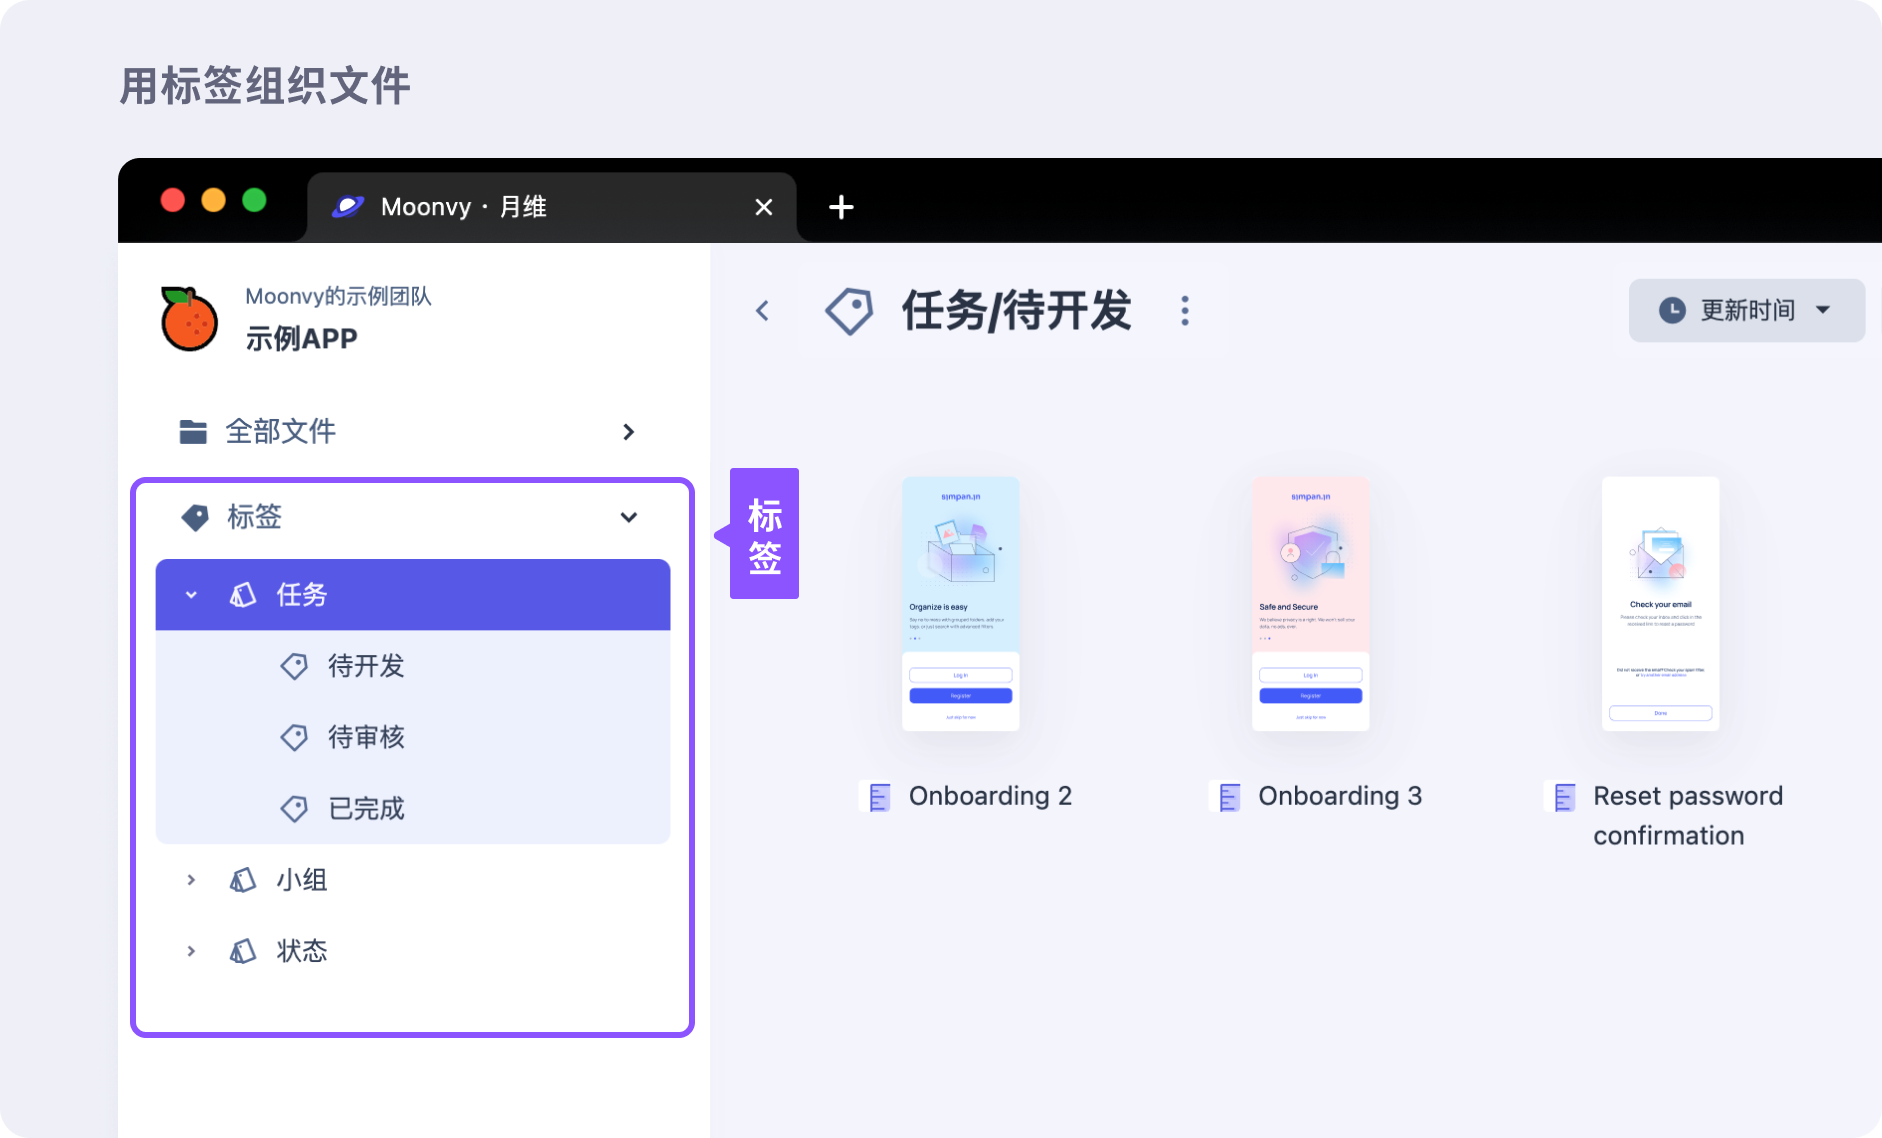Viewport: 1882px width, 1138px height.
Task: Close the Moonvy · 月维 tab
Action: (x=764, y=207)
